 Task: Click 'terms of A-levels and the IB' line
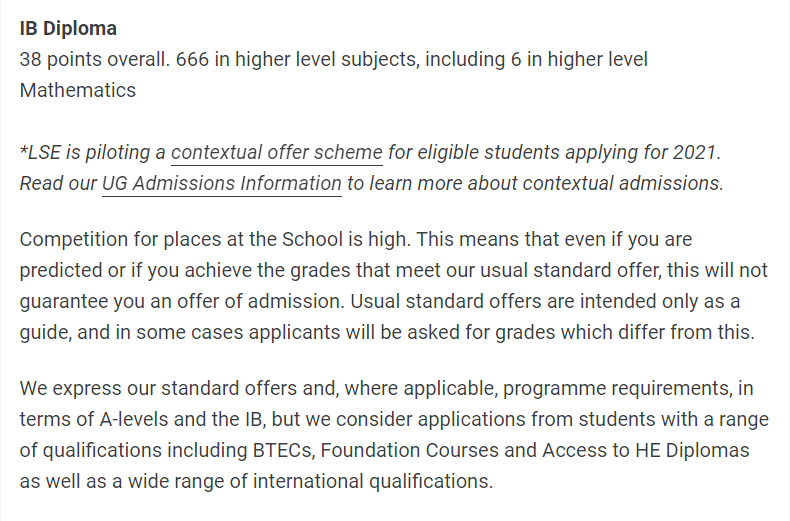pos(394,419)
